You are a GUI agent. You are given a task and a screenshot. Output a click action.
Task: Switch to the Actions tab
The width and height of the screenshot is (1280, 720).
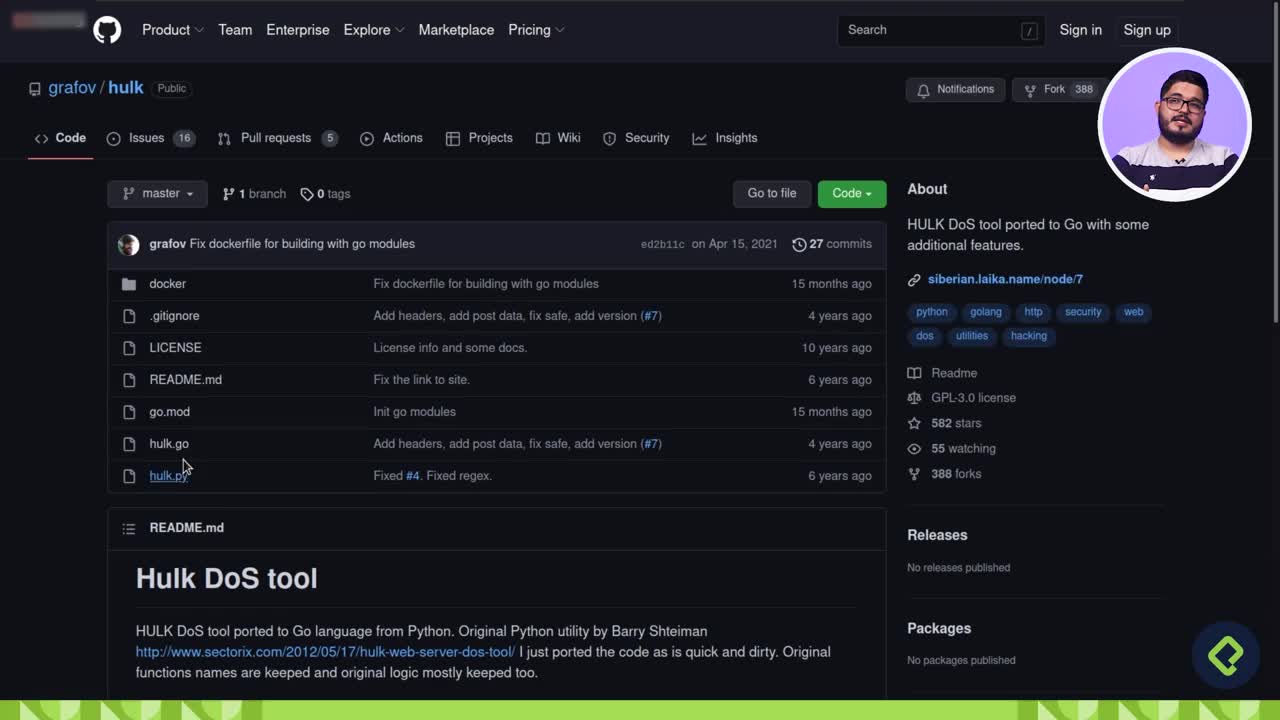point(391,138)
